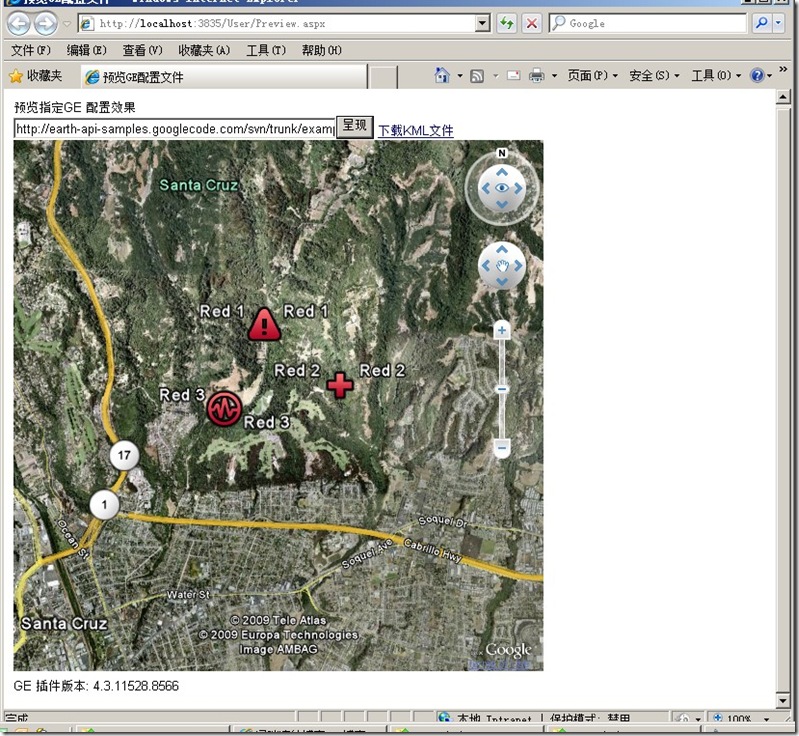Open the search provider dropdown arrow
The image size is (799, 736).
tap(778, 23)
